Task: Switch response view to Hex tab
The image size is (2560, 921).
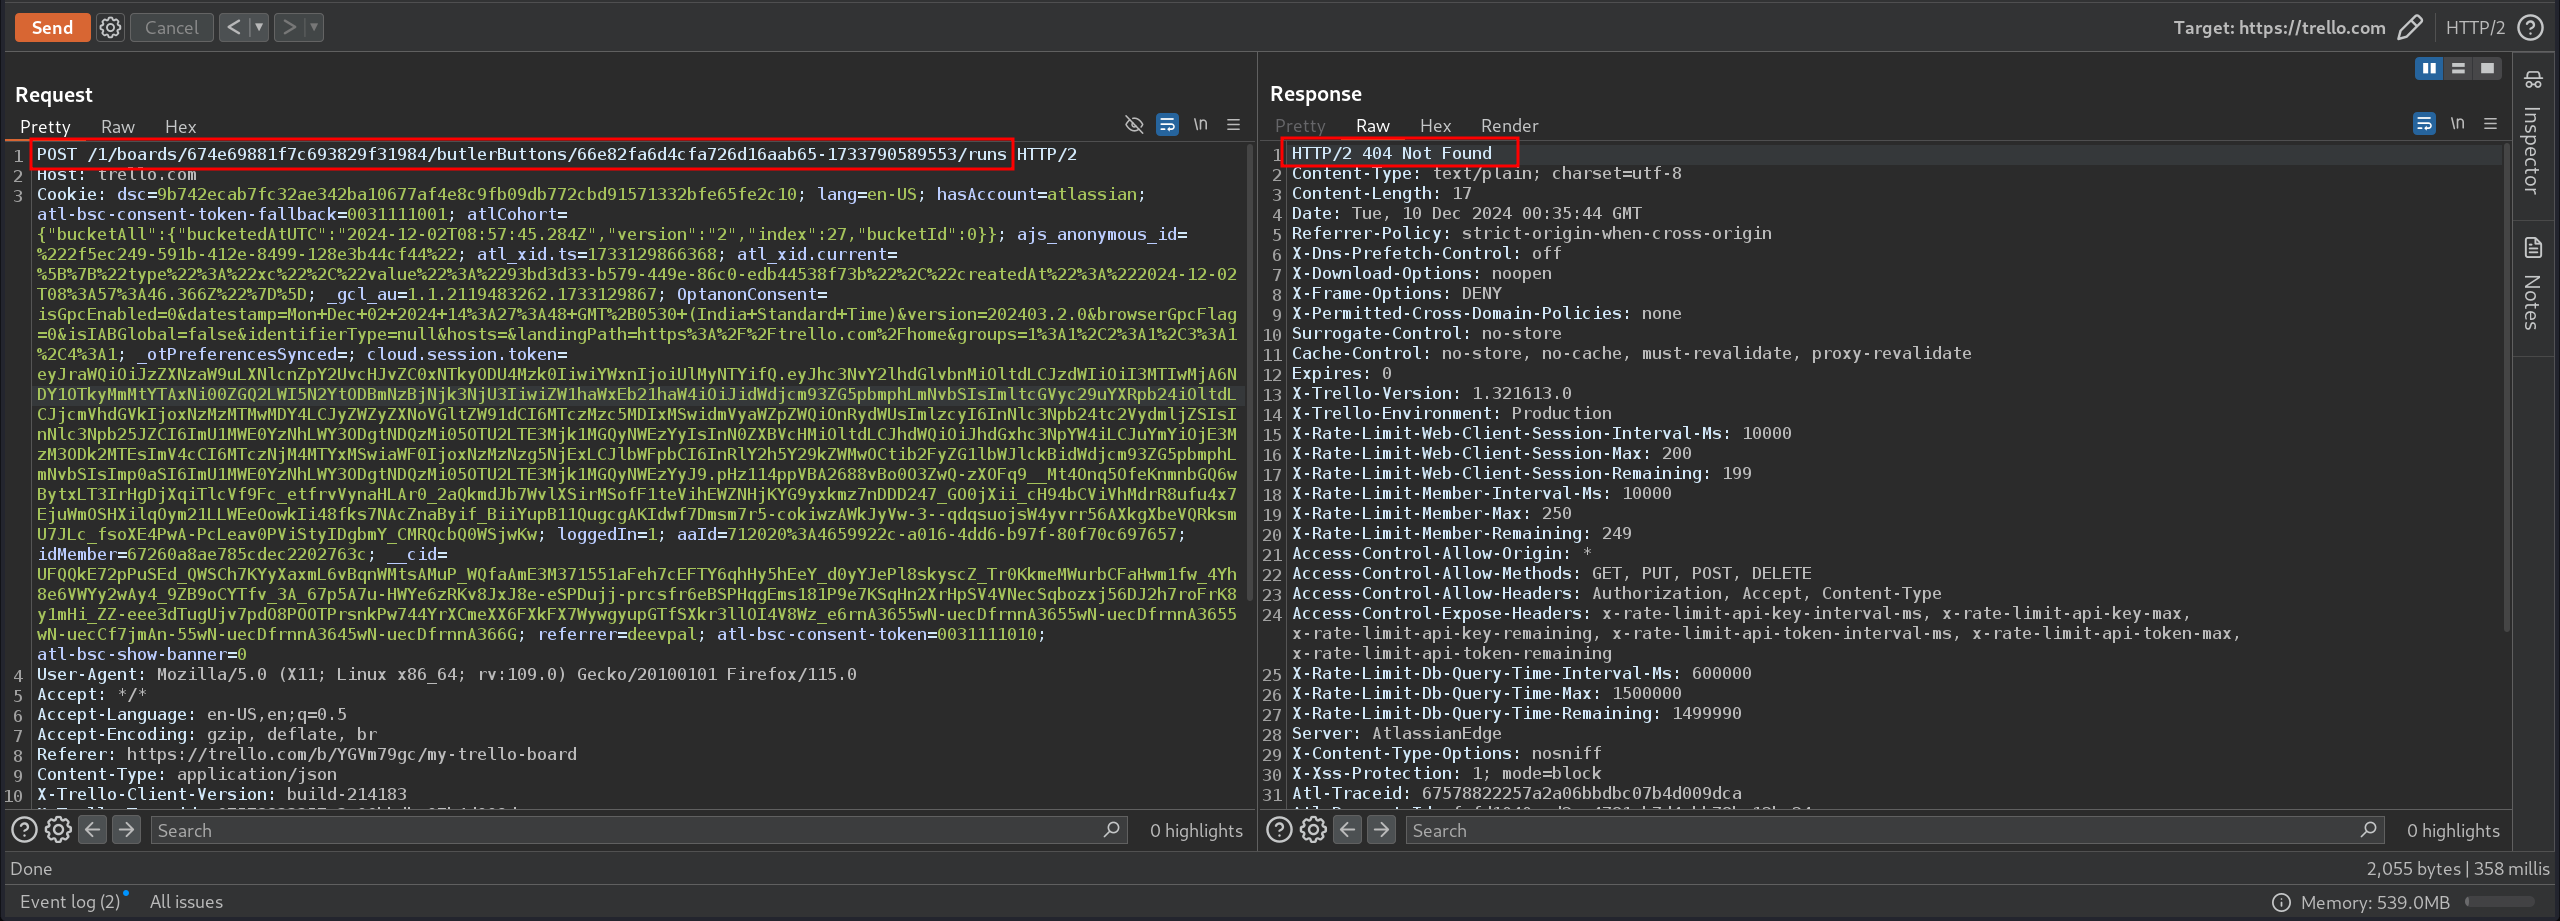Action: [x=1435, y=126]
